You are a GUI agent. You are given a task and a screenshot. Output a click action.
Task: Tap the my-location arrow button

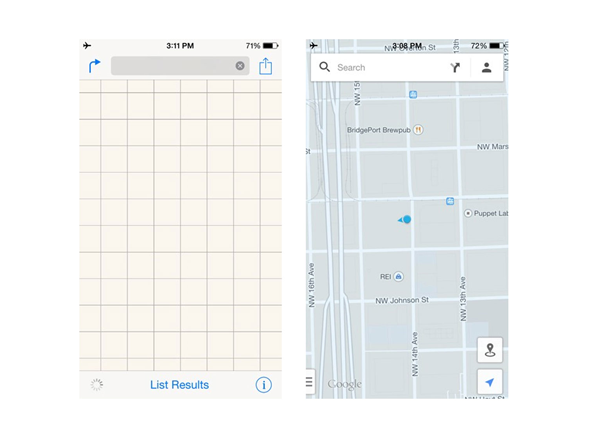tap(490, 382)
